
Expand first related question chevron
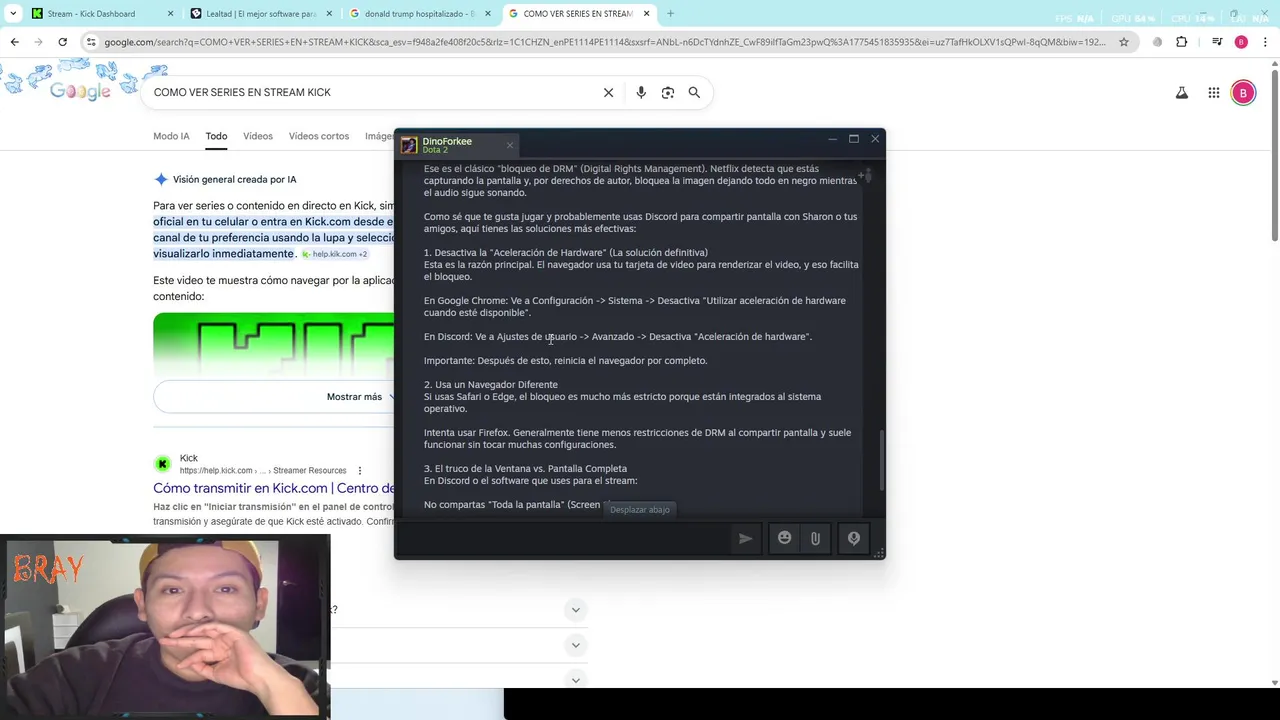575,609
